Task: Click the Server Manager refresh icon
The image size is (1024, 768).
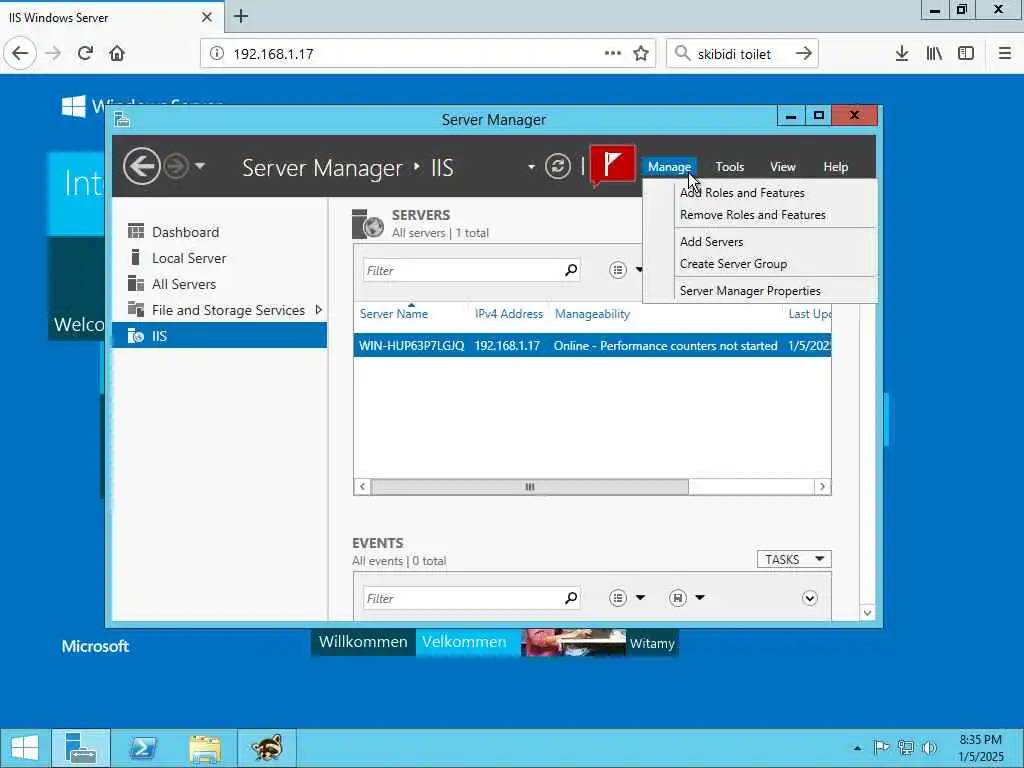Action: click(x=558, y=166)
